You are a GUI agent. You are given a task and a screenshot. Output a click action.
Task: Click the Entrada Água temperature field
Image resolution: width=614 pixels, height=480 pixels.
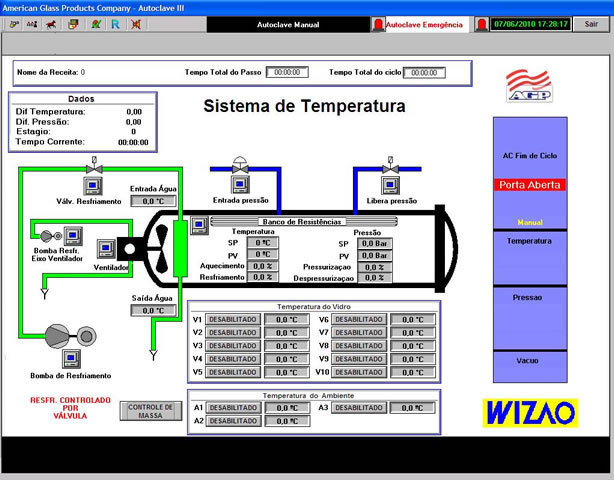pos(153,201)
